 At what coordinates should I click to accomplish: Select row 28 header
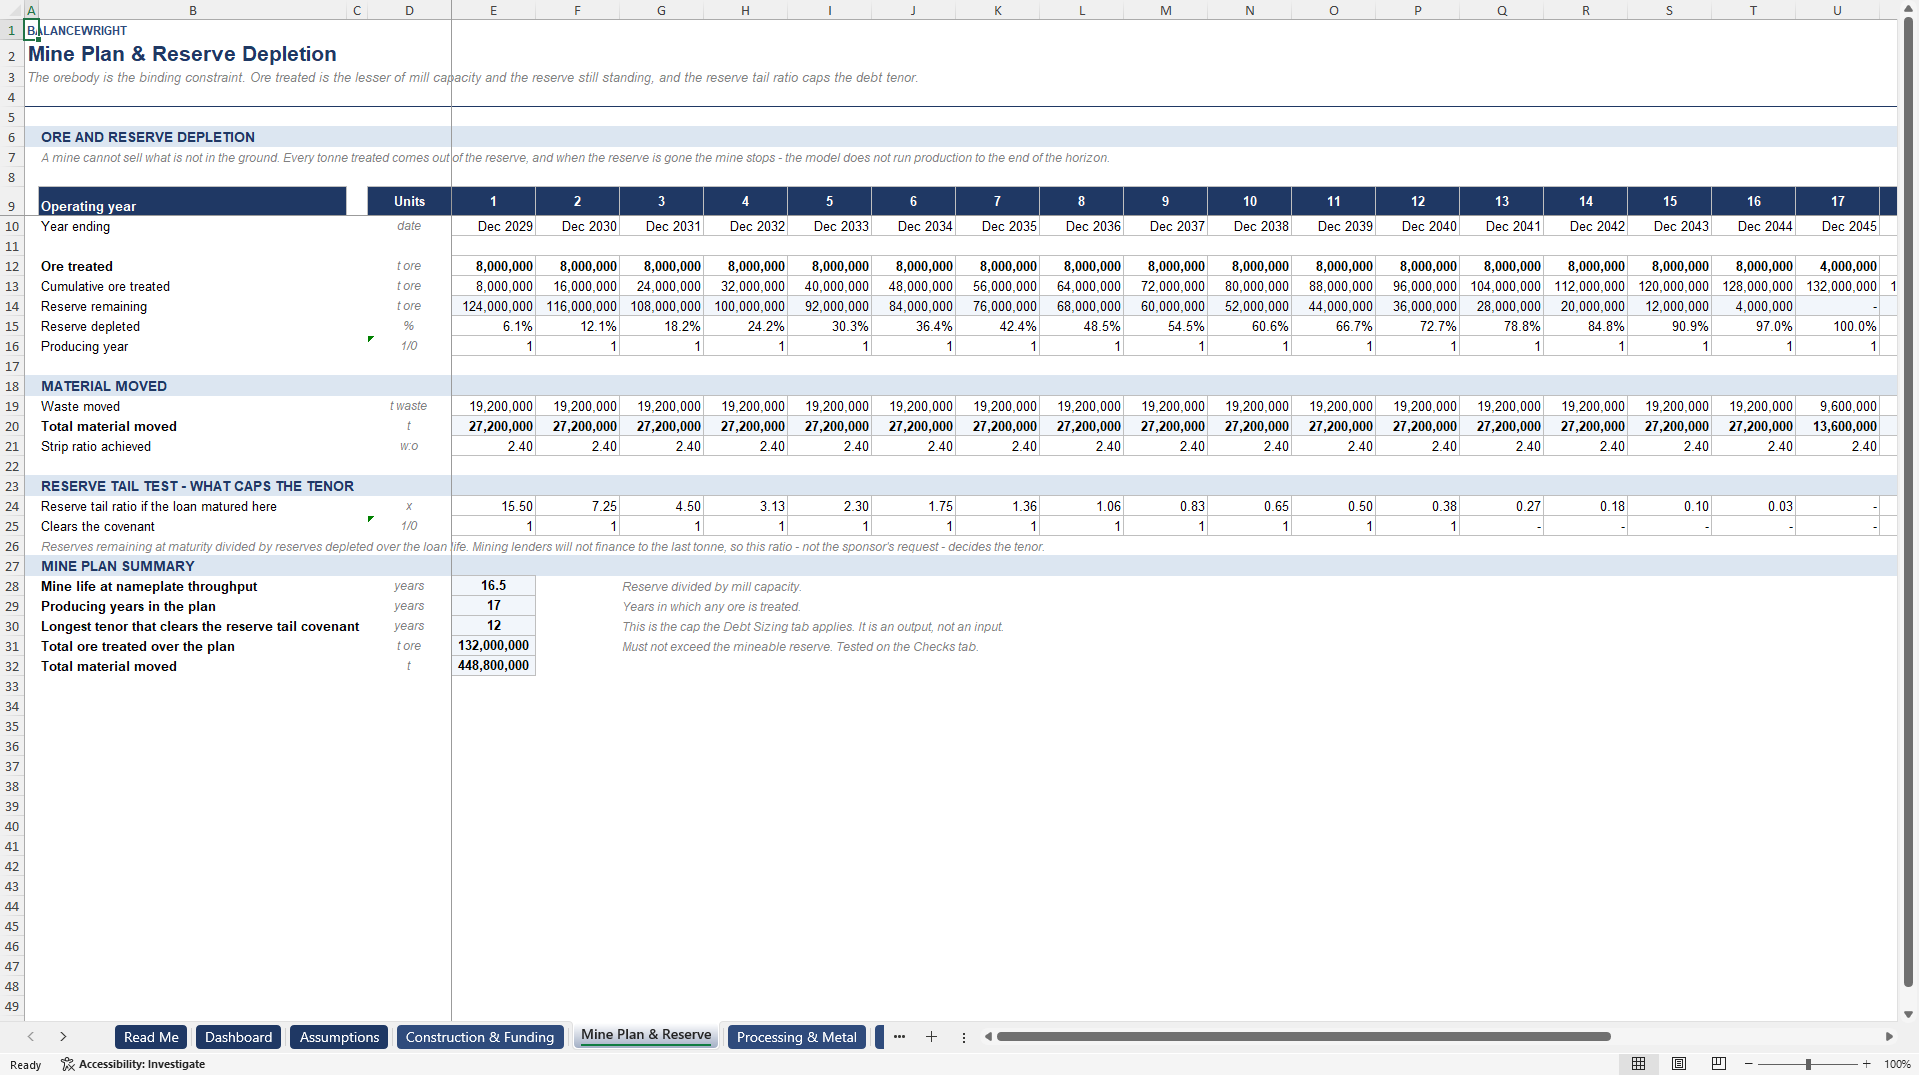[x=12, y=586]
